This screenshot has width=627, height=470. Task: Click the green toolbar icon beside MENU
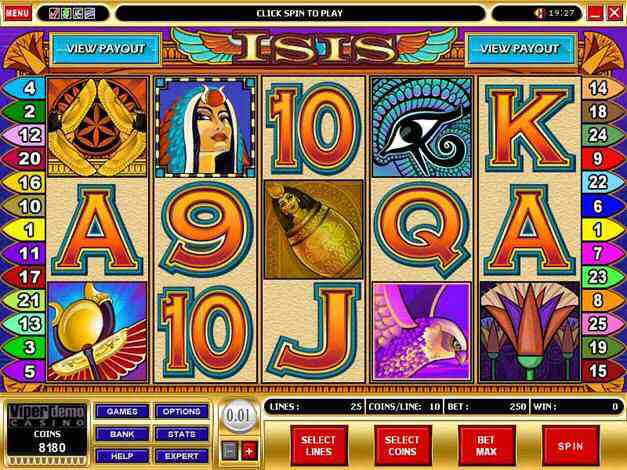coord(66,14)
